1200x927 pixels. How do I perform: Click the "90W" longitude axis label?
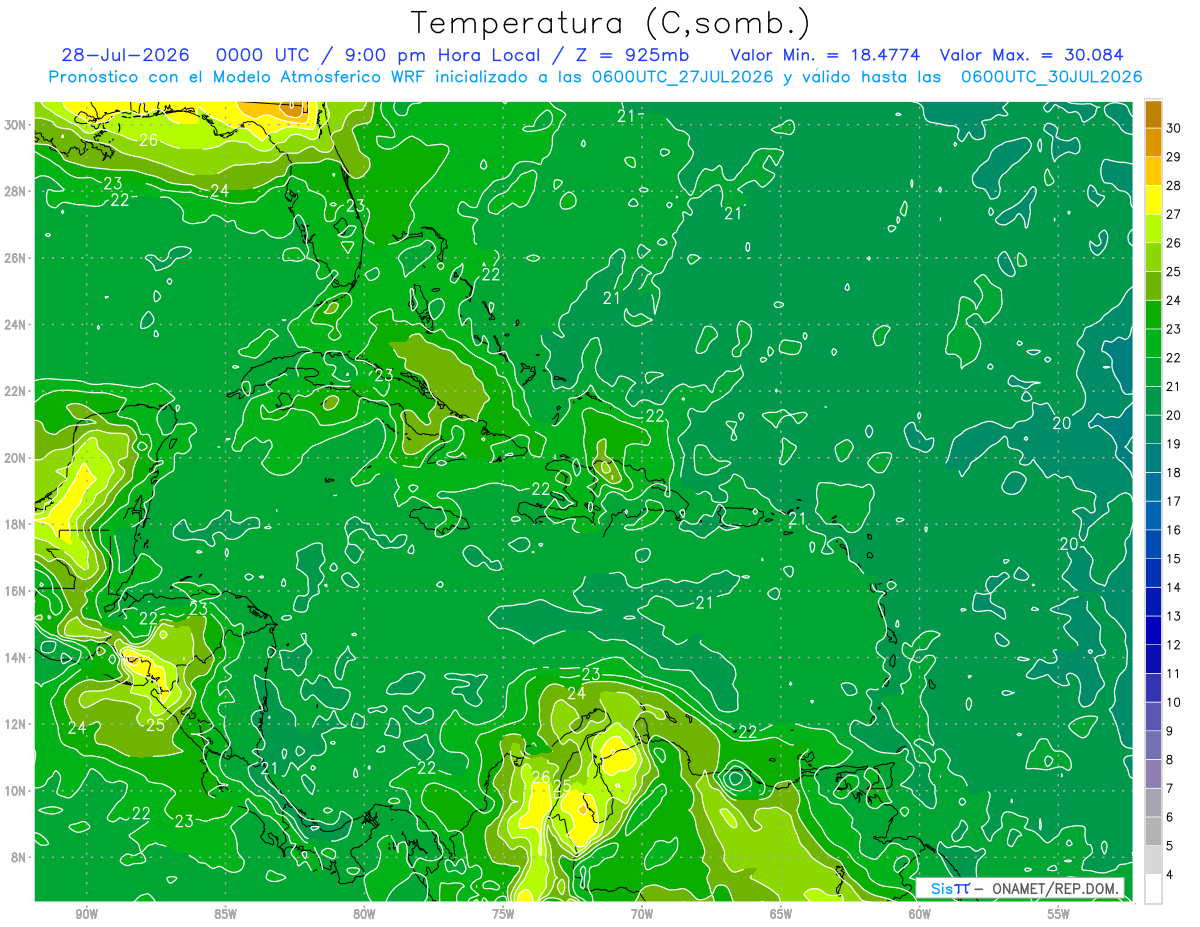[x=86, y=914]
